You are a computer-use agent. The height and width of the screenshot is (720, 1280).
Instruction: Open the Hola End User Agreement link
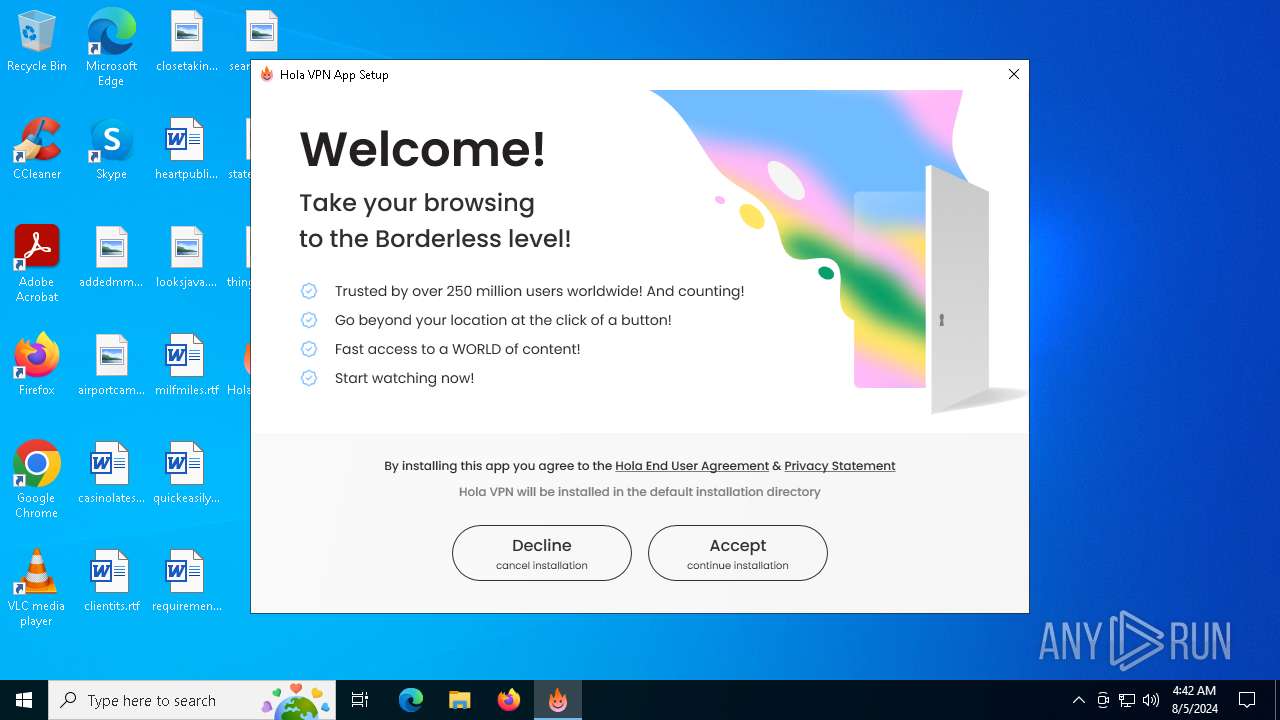coord(692,466)
